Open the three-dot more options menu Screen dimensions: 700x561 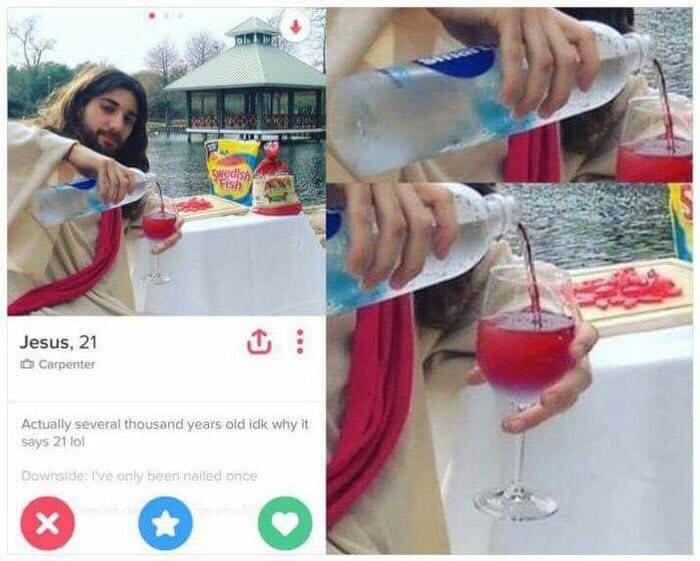pos(300,342)
